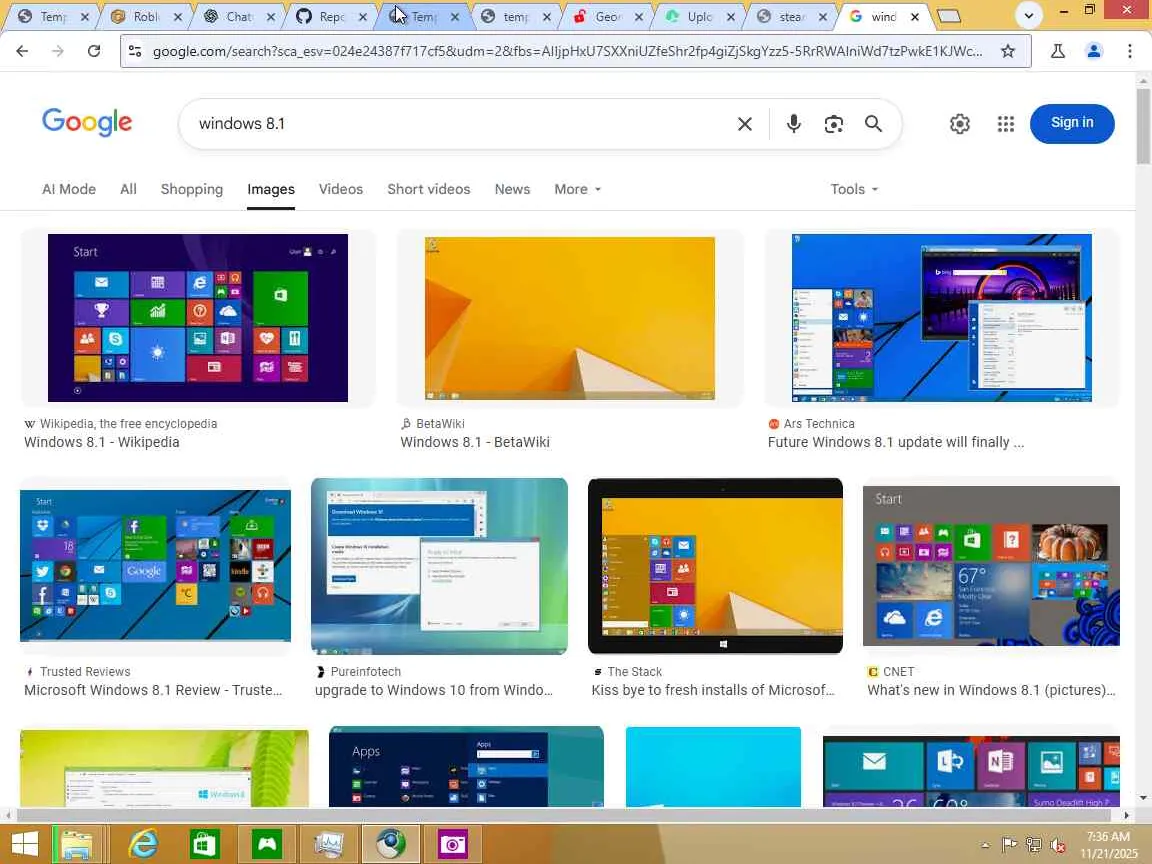Reload the current page
Screen dimensions: 1152x864
[x=93, y=51]
